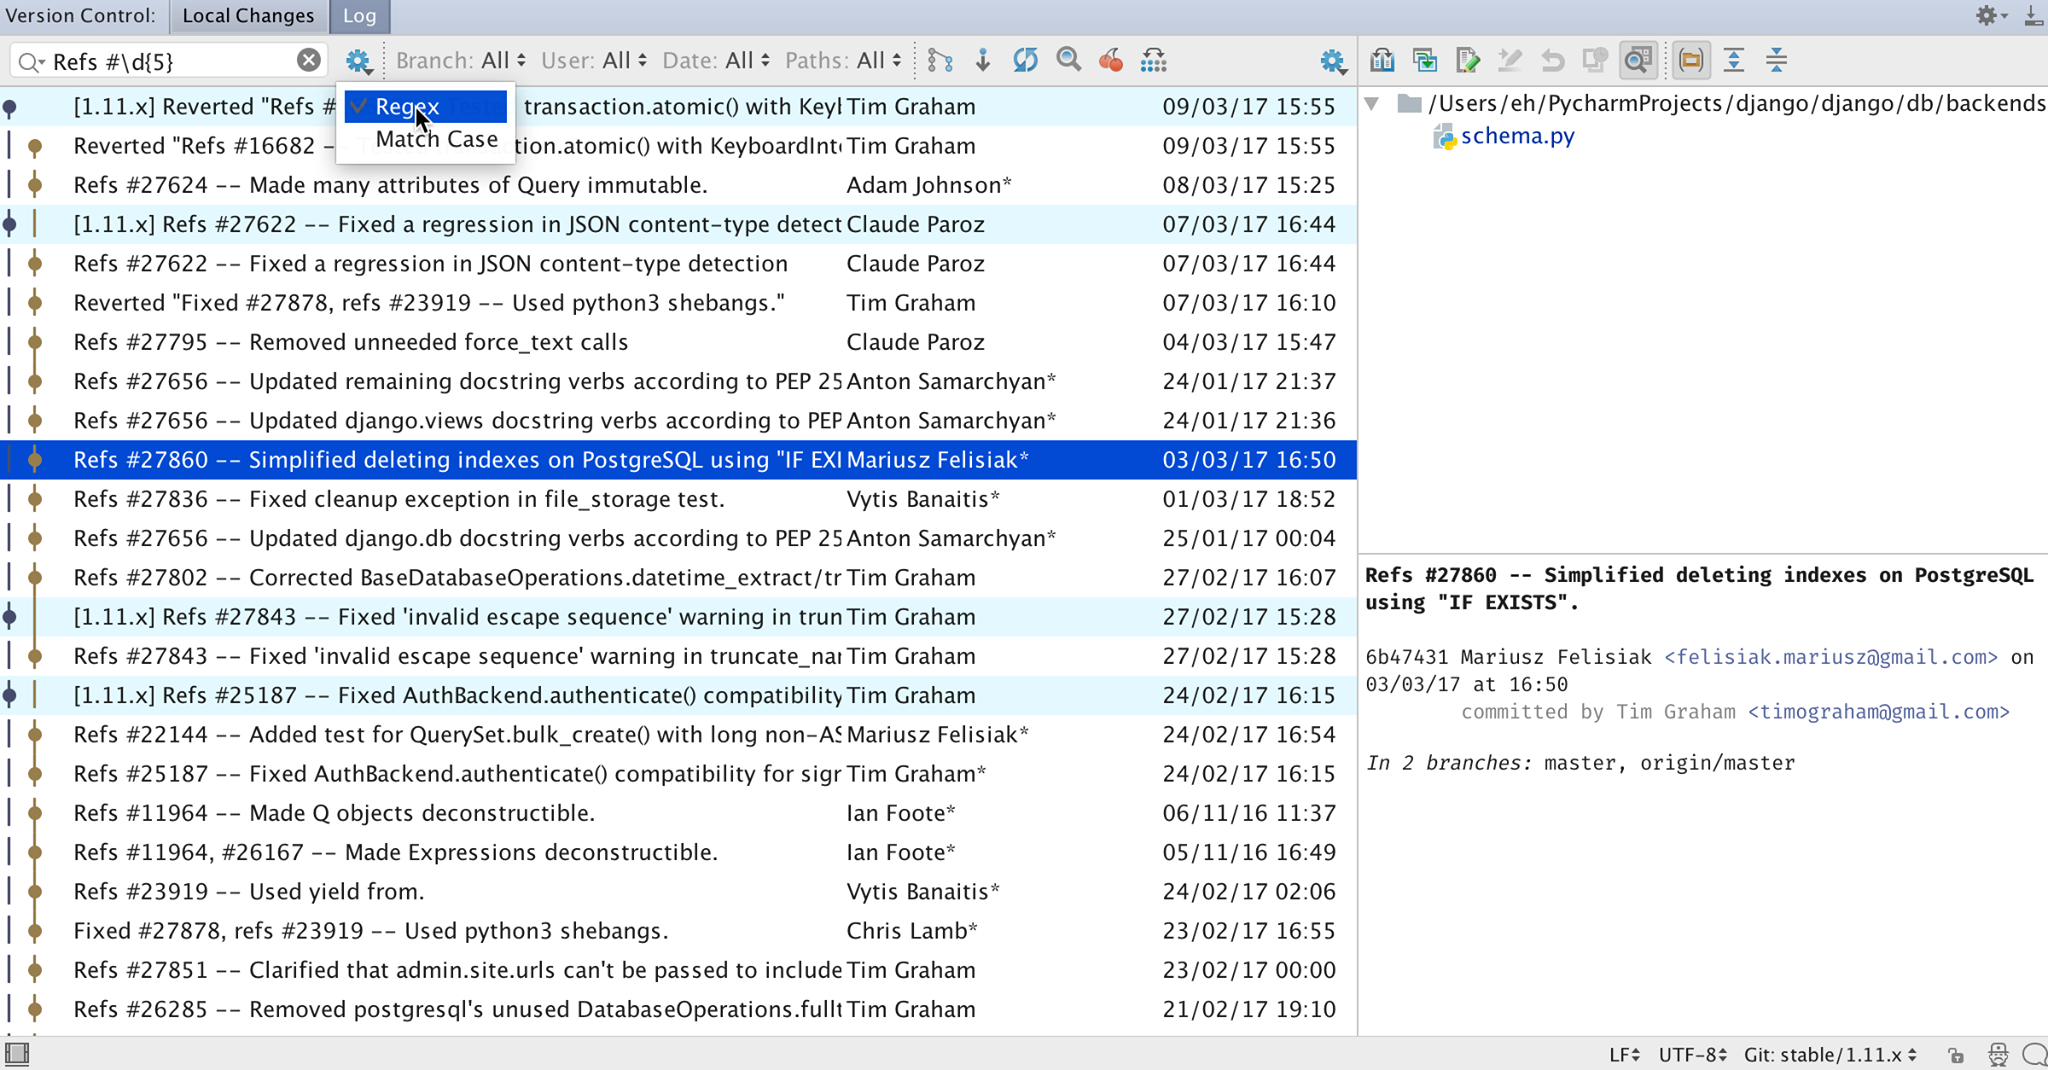Open Version Control panel settings gear at top
This screenshot has width=2048, height=1070.
point(1990,15)
